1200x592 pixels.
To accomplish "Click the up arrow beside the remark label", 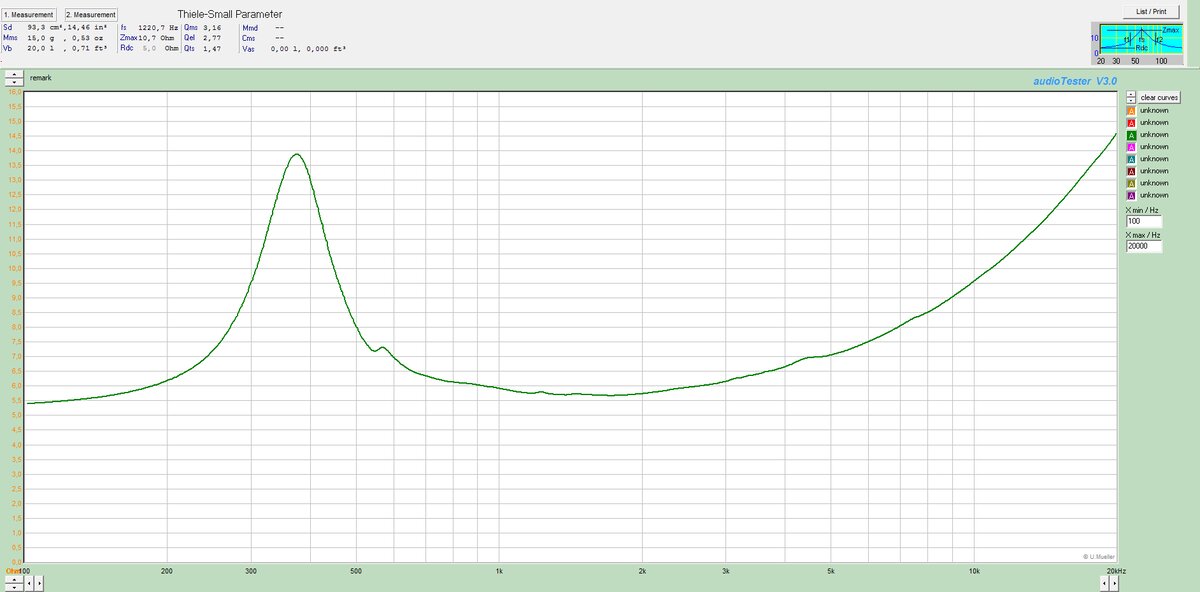I will click(x=14, y=74).
